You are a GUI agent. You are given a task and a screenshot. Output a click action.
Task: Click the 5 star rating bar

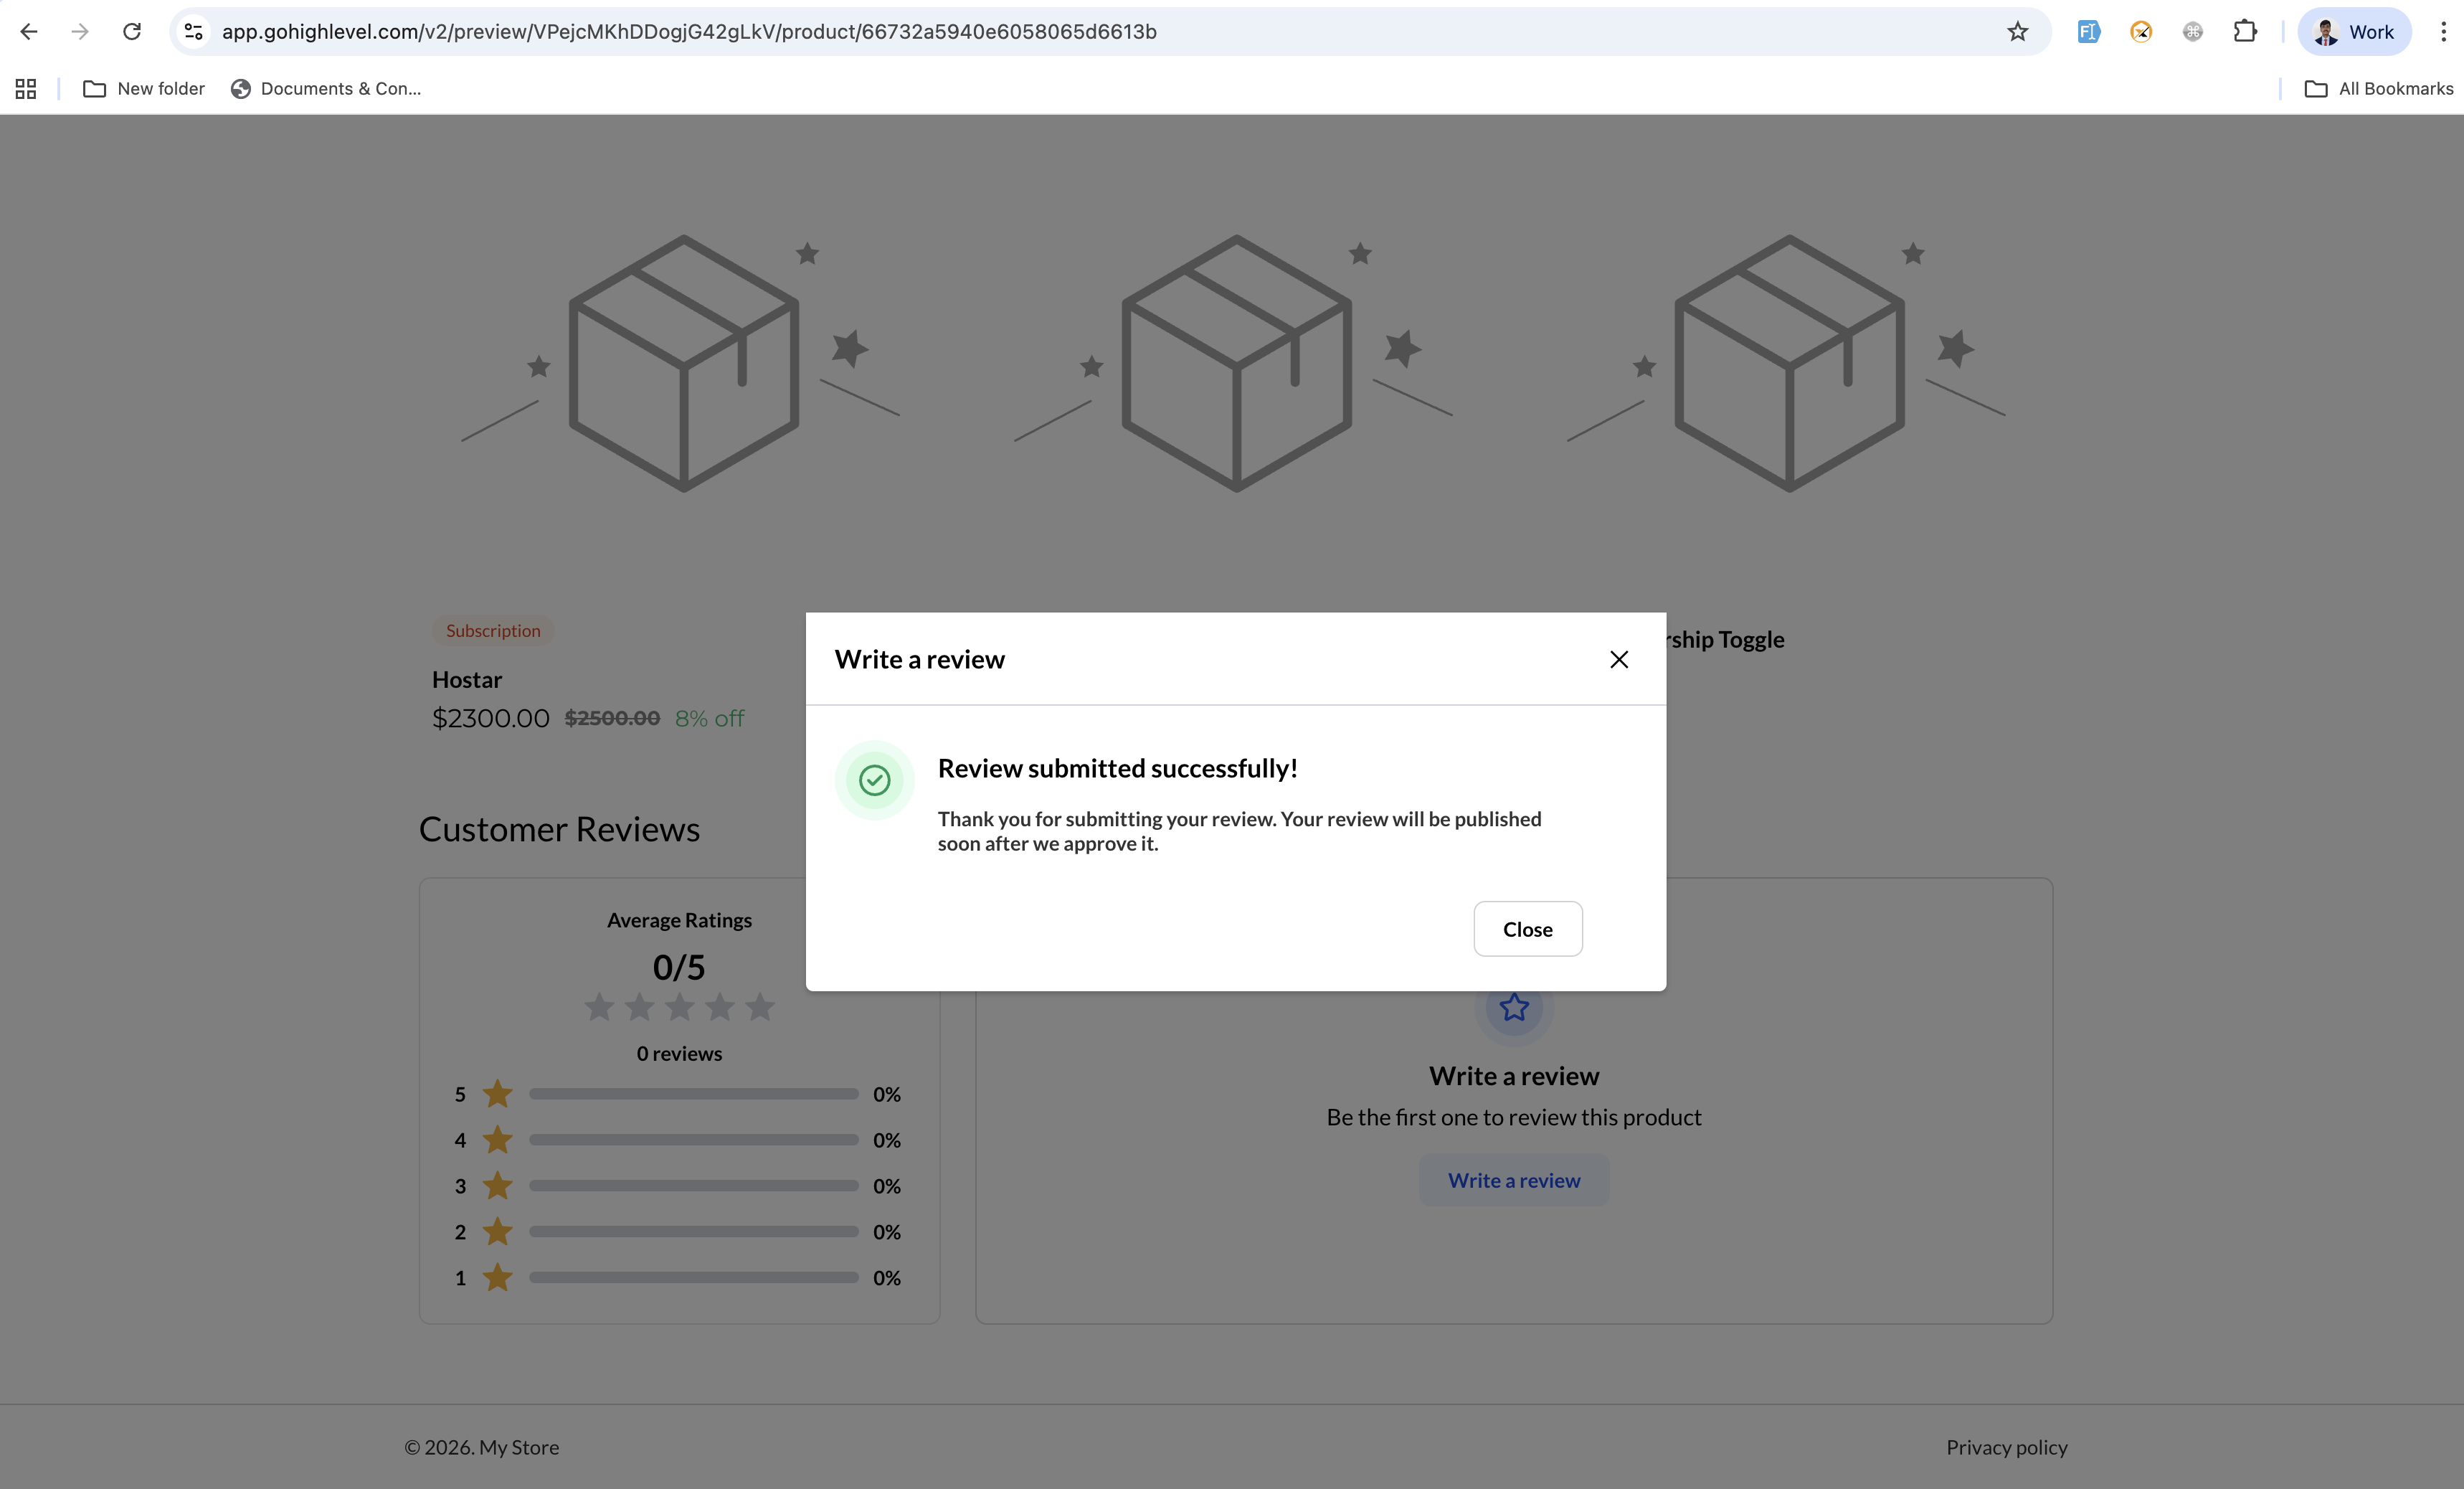coord(693,1094)
